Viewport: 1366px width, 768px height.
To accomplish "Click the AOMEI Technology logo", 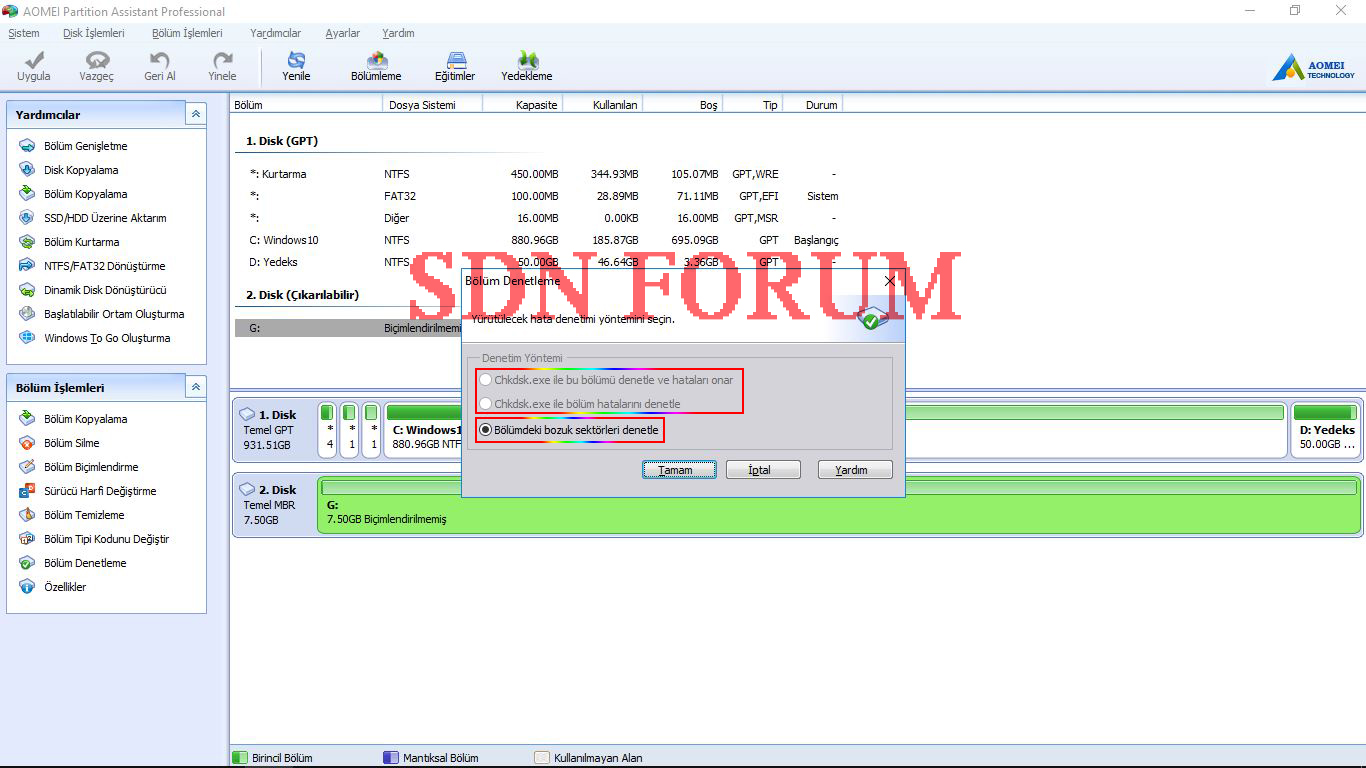I will (x=1313, y=67).
